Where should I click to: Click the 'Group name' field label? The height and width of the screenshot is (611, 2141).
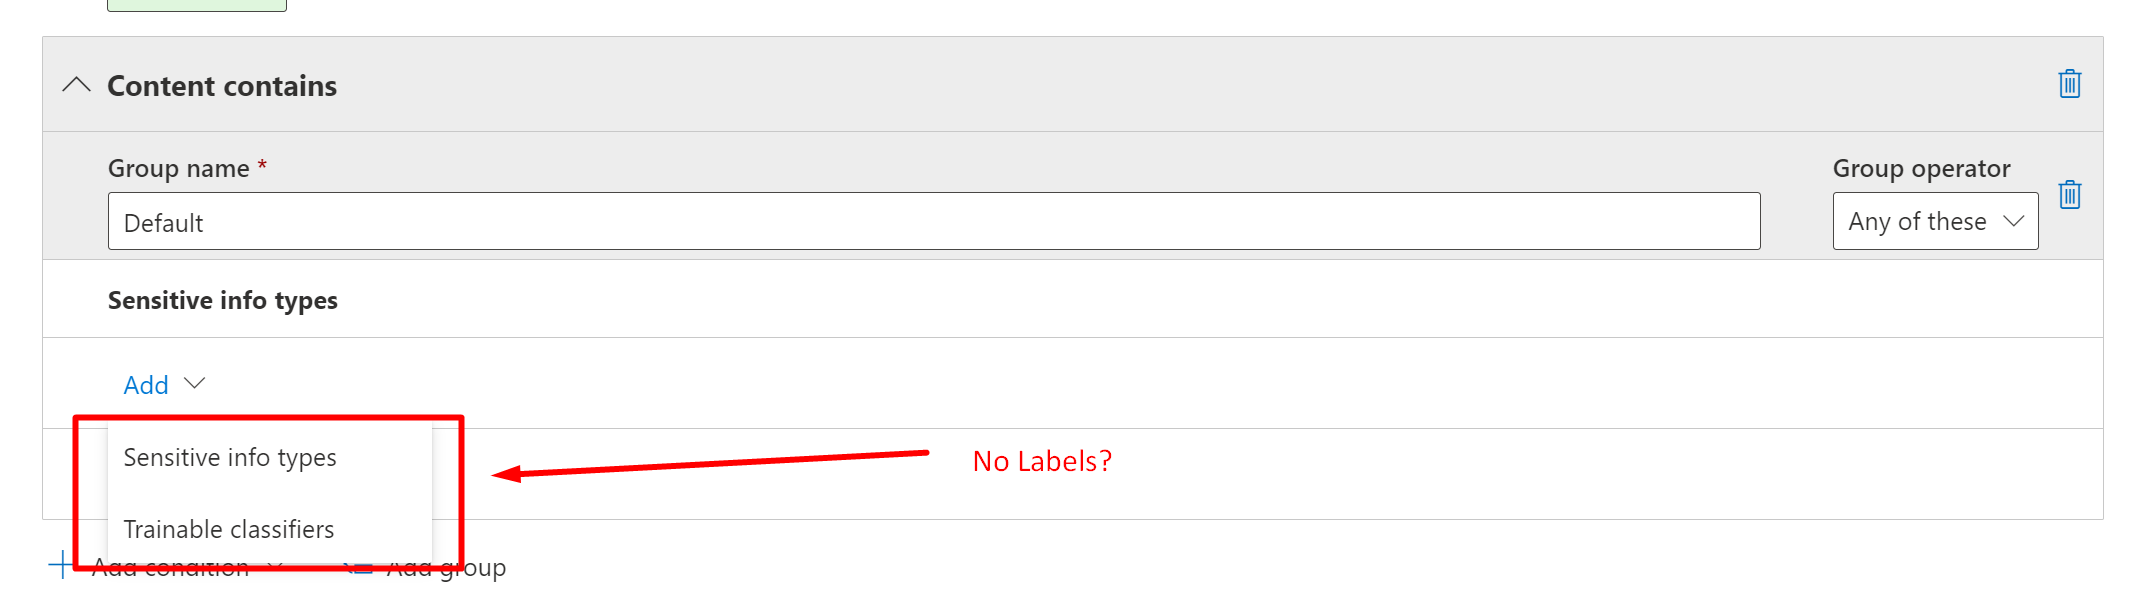[178, 168]
